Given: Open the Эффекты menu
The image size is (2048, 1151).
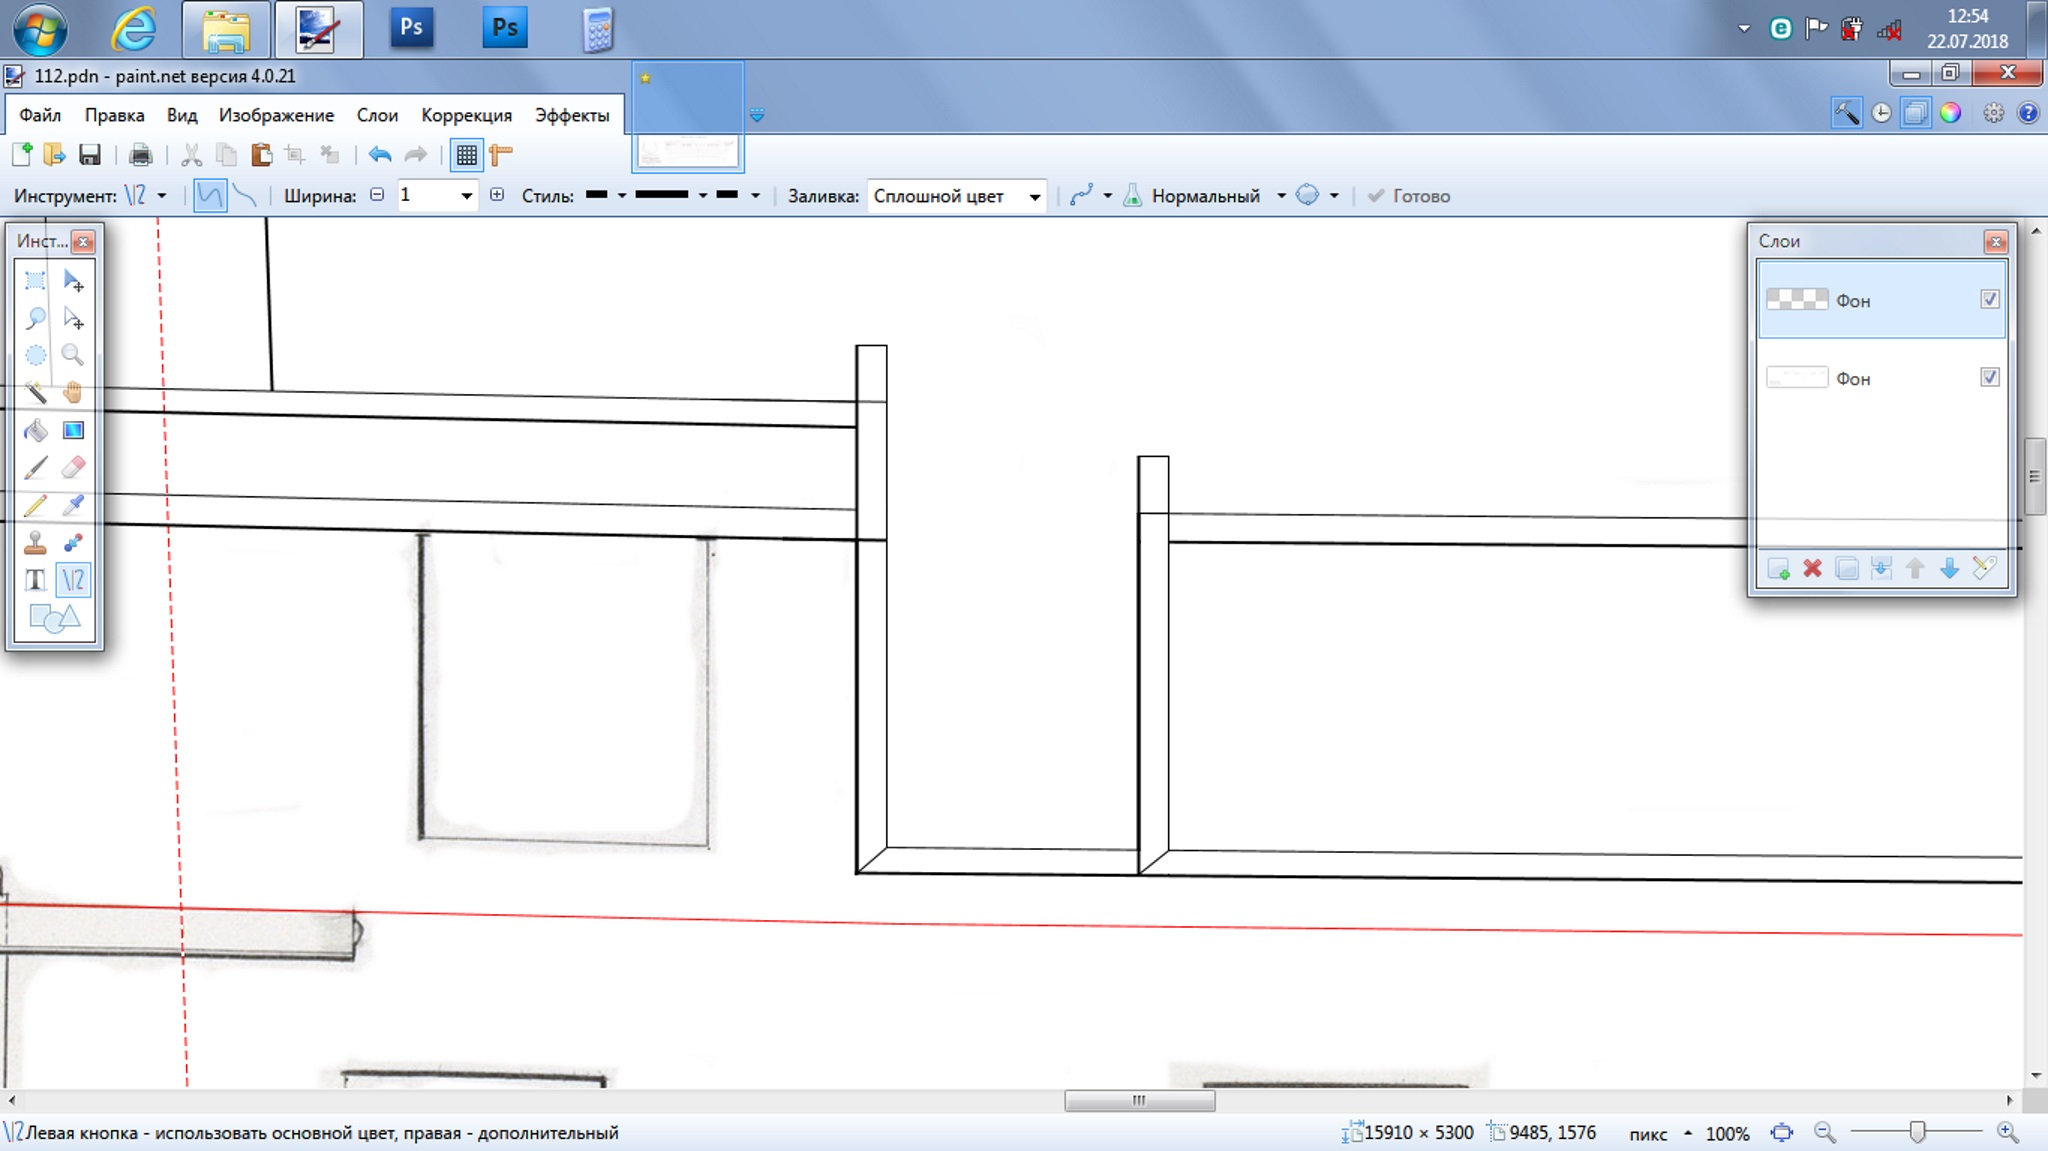Looking at the screenshot, I should coord(572,115).
